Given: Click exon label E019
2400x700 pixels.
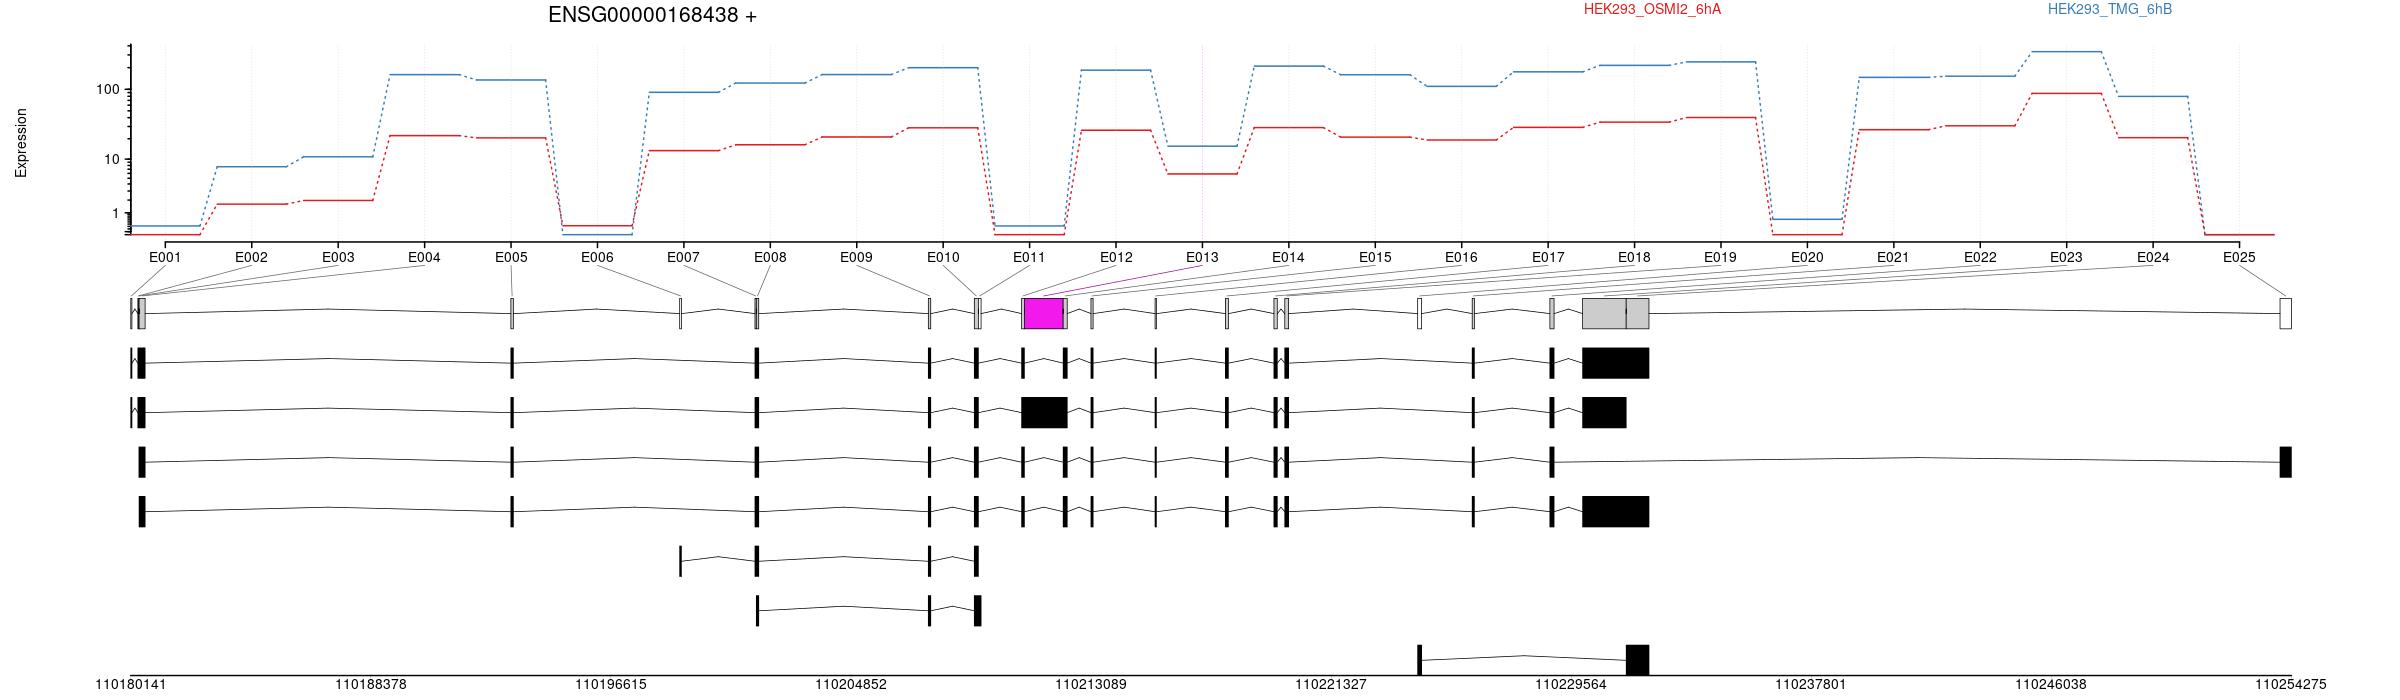Looking at the screenshot, I should pyautogui.click(x=1720, y=257).
